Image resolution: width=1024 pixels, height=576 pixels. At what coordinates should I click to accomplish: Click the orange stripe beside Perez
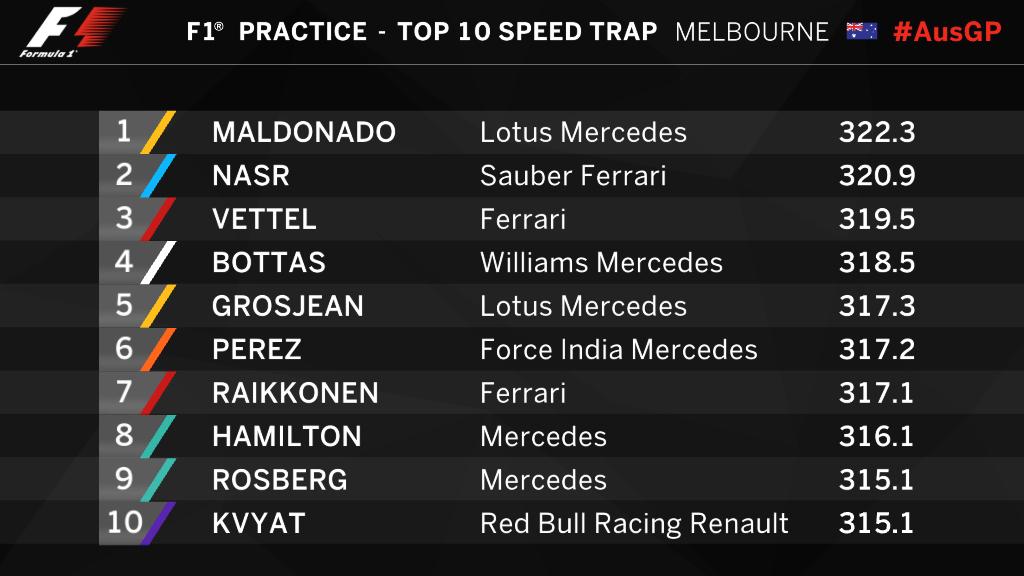click(158, 349)
